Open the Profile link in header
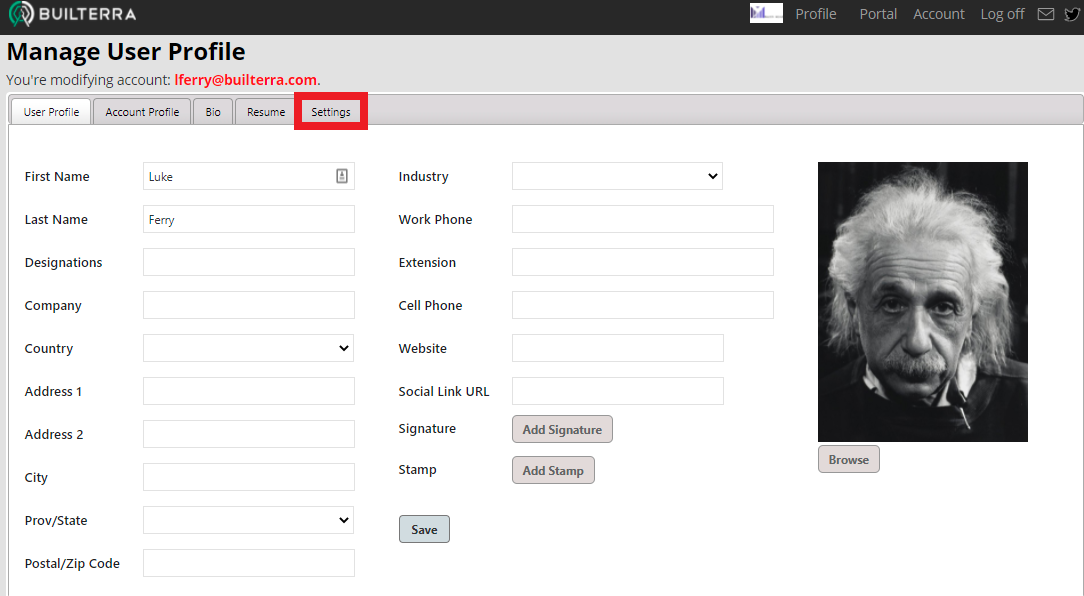 point(816,14)
